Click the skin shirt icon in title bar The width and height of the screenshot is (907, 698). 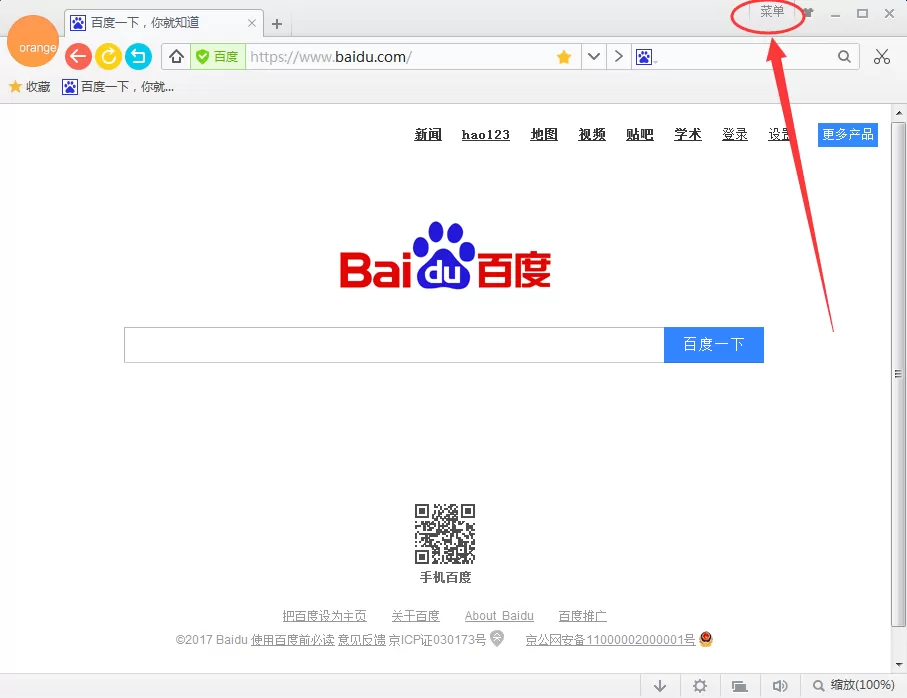tap(808, 13)
